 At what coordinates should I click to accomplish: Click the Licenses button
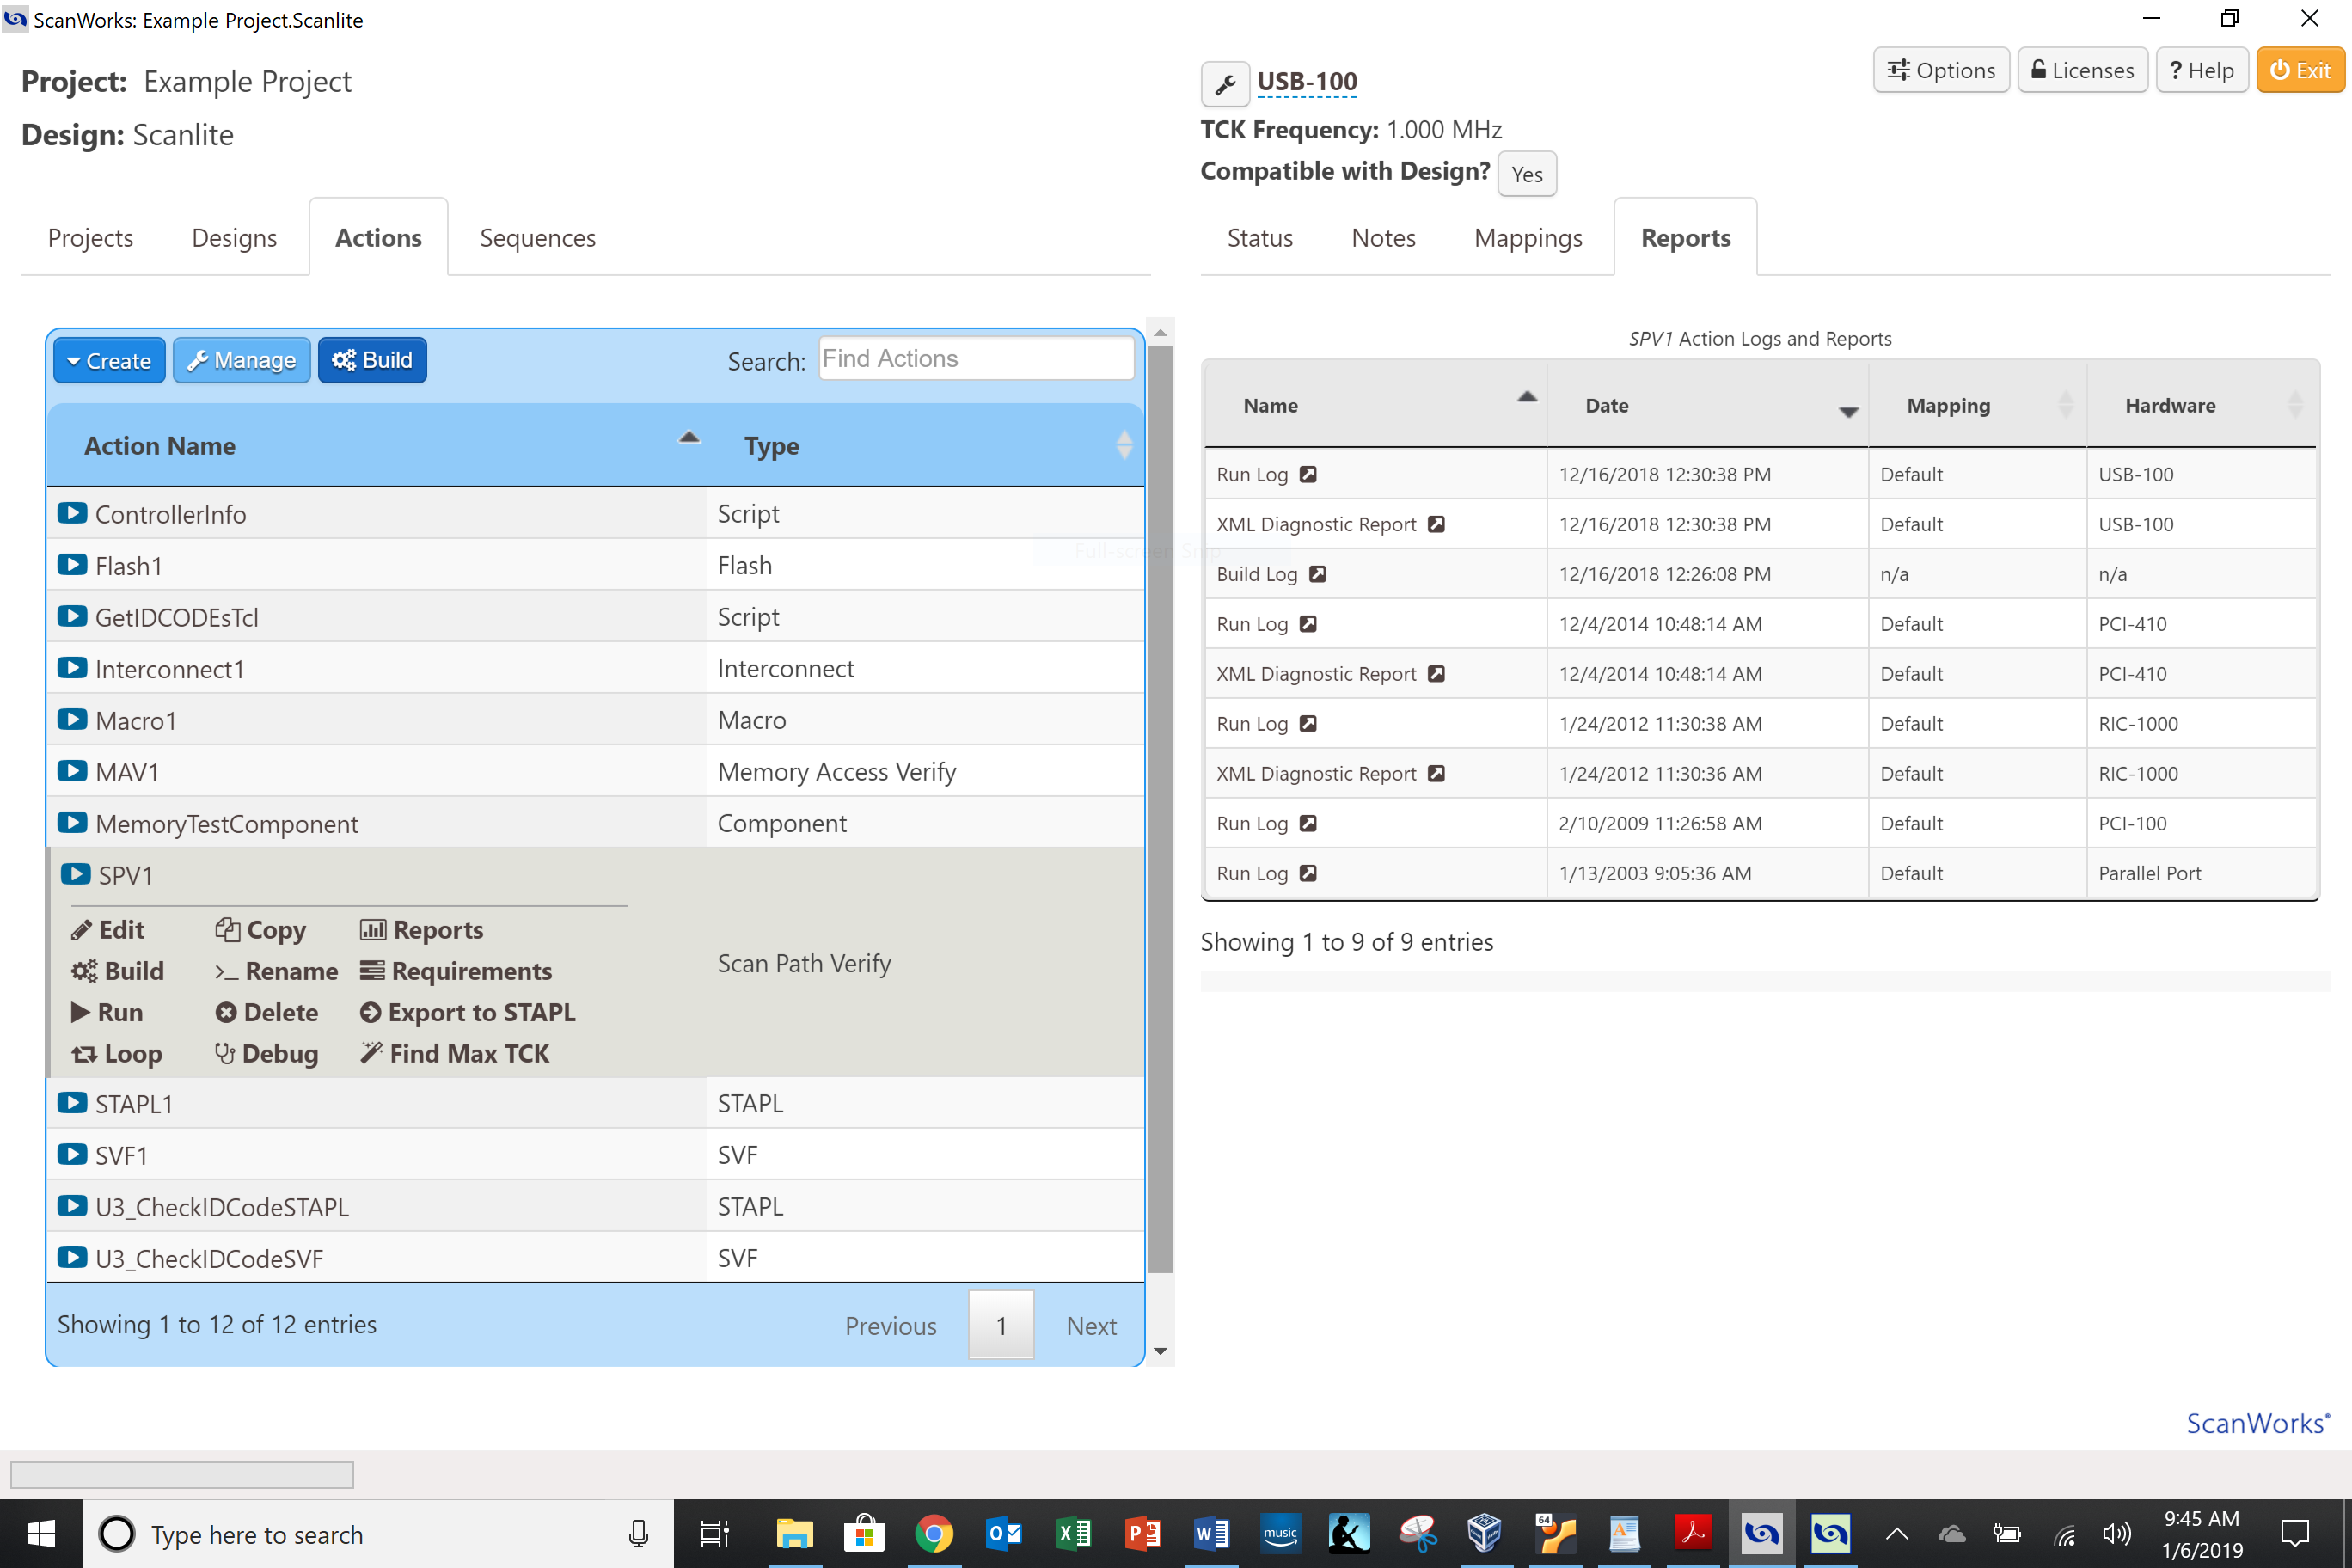(x=2082, y=70)
